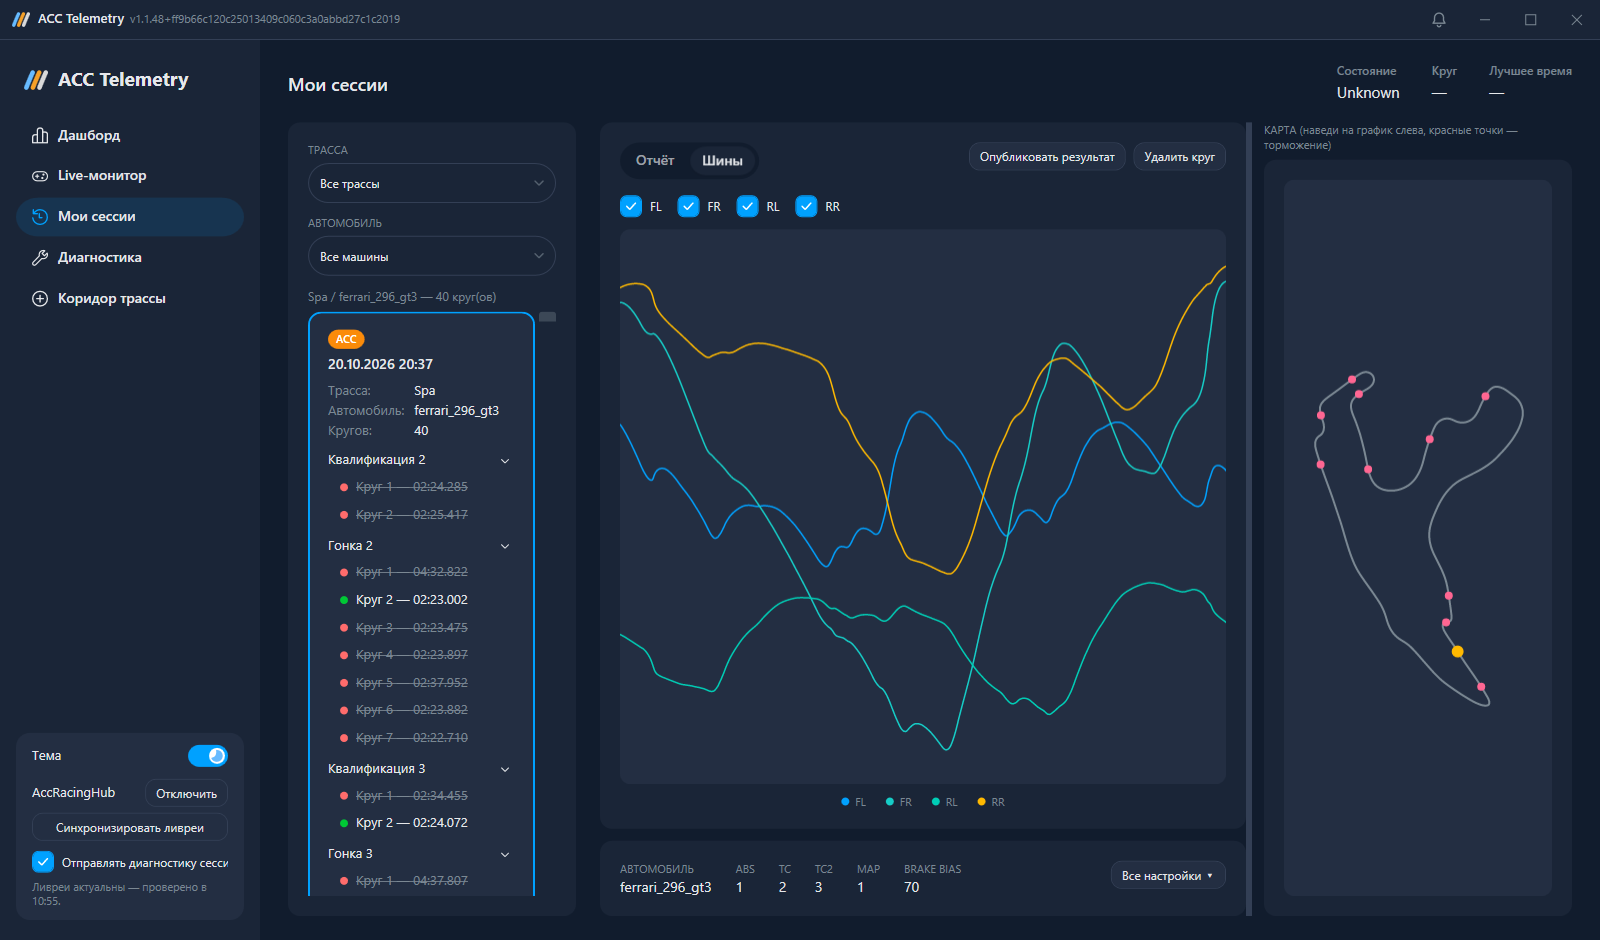This screenshot has width=1600, height=940.
Task: Click the FL legend color dot below chart
Action: [845, 802]
